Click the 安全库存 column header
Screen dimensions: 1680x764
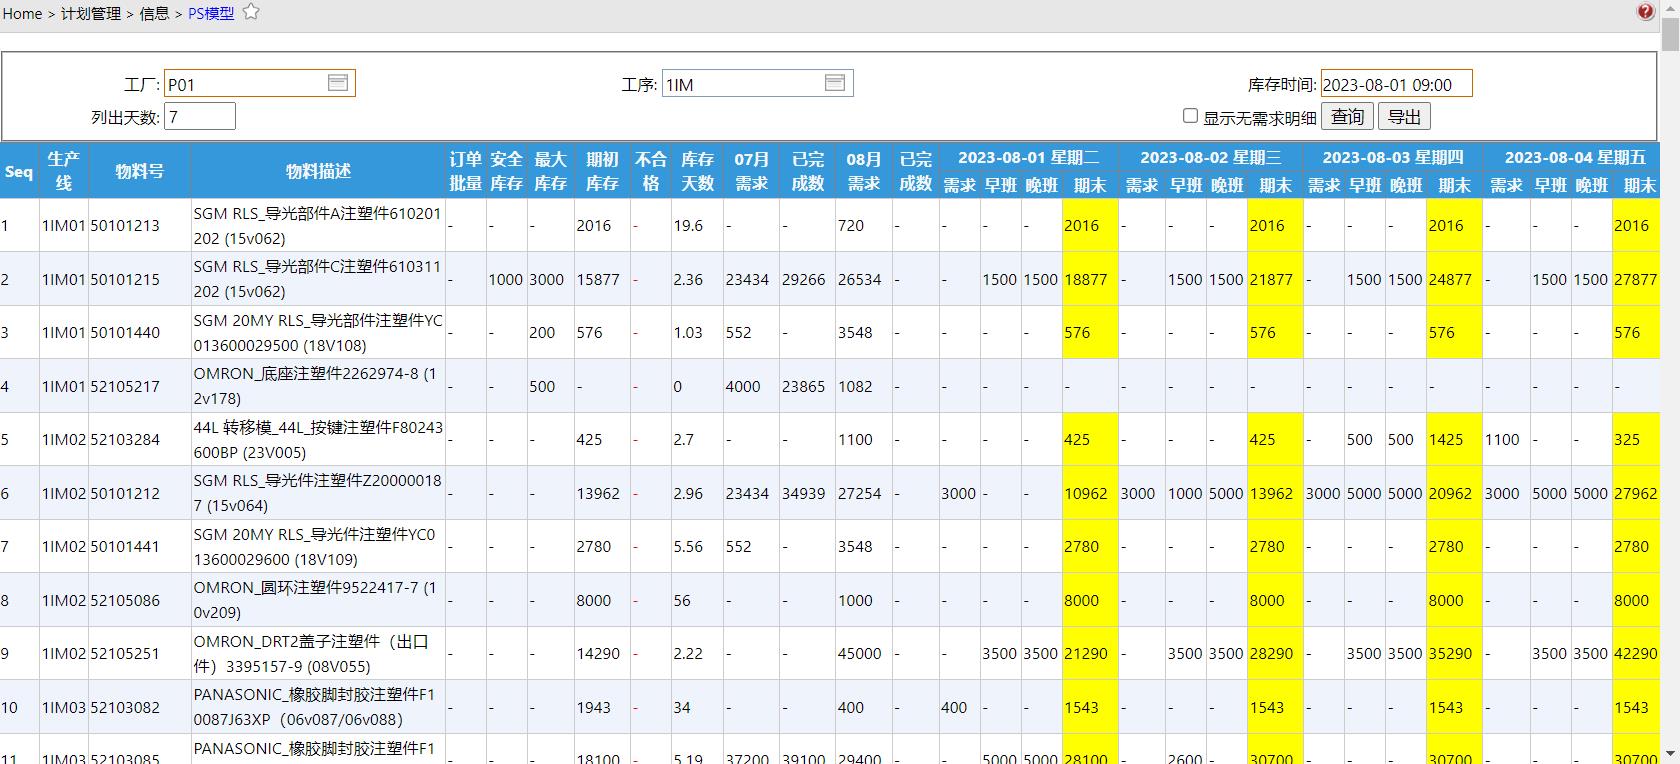coord(506,171)
